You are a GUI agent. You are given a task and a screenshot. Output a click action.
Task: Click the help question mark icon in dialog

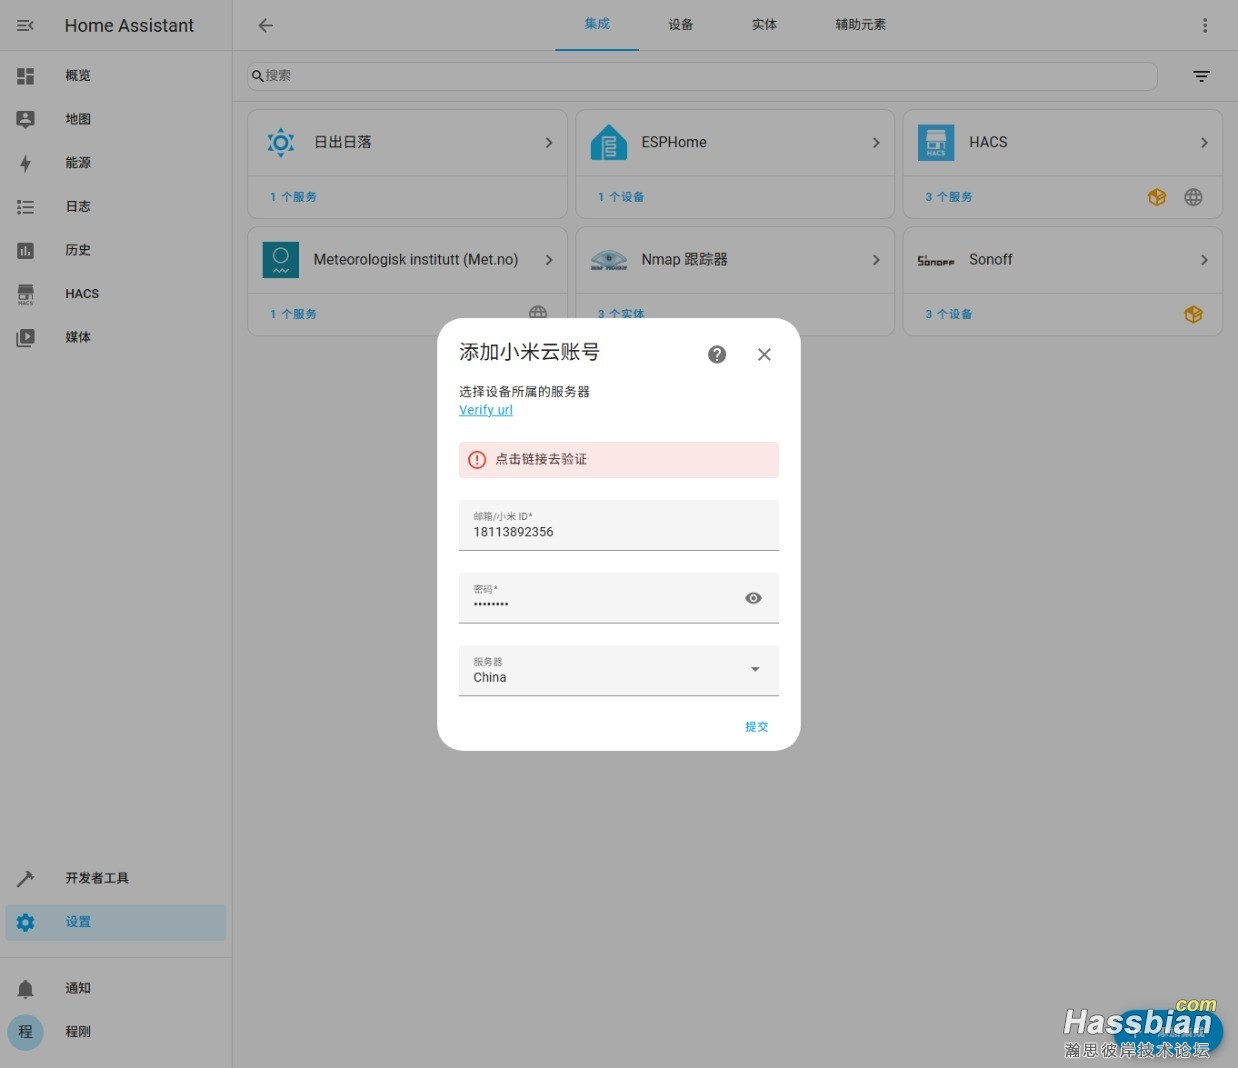click(x=717, y=354)
